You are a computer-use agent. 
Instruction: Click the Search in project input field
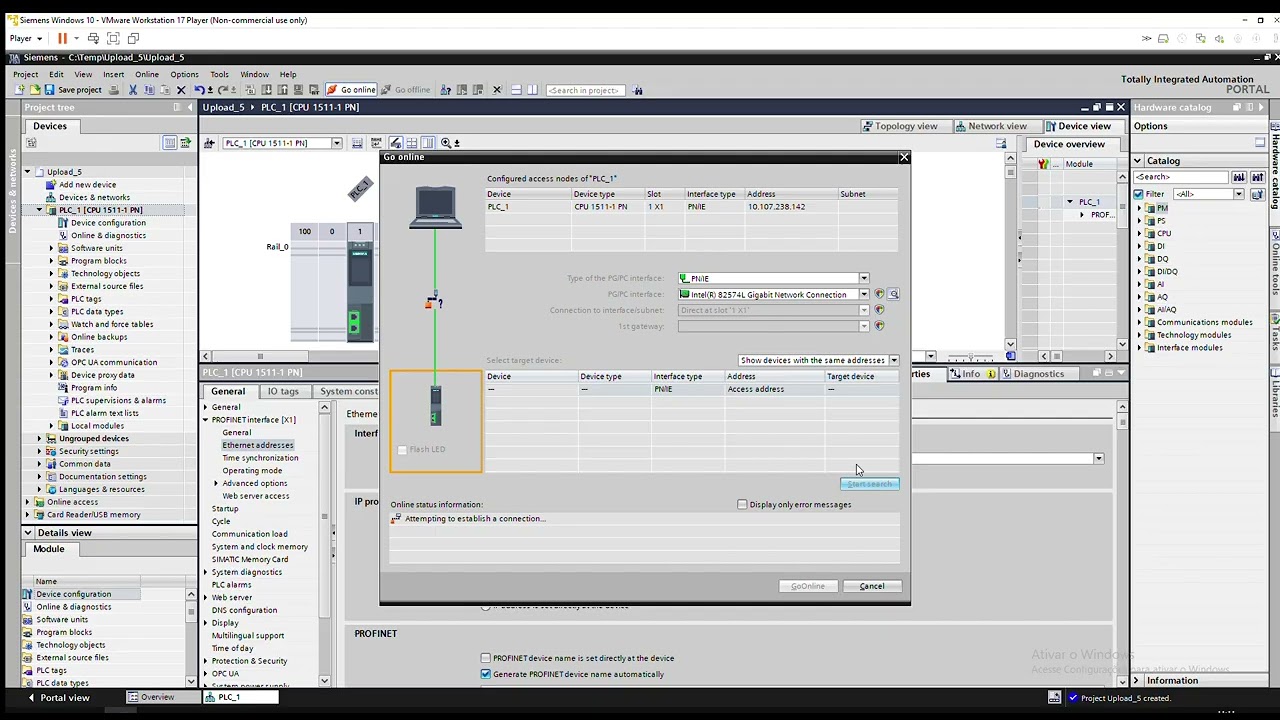click(585, 90)
